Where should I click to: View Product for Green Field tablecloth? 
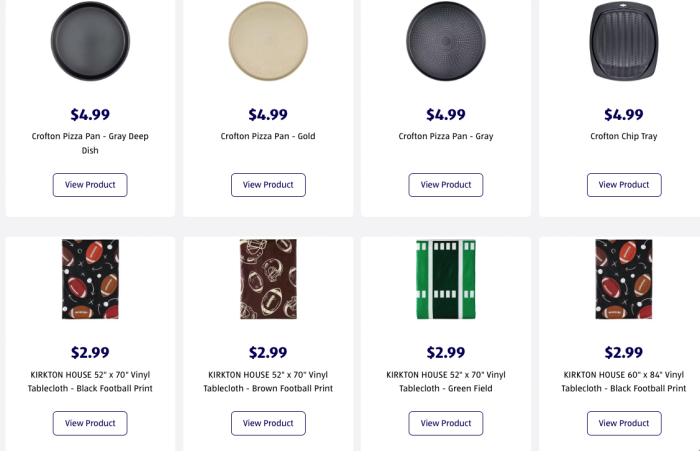pyautogui.click(x=445, y=423)
